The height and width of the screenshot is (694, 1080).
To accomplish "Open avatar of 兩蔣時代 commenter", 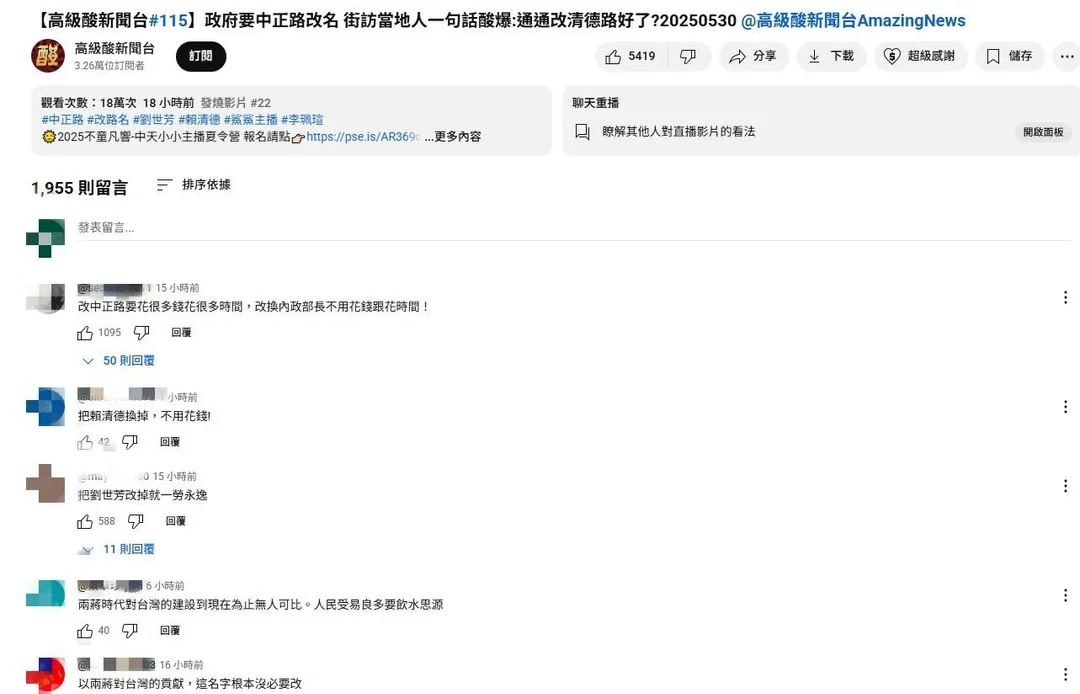I will point(45,593).
